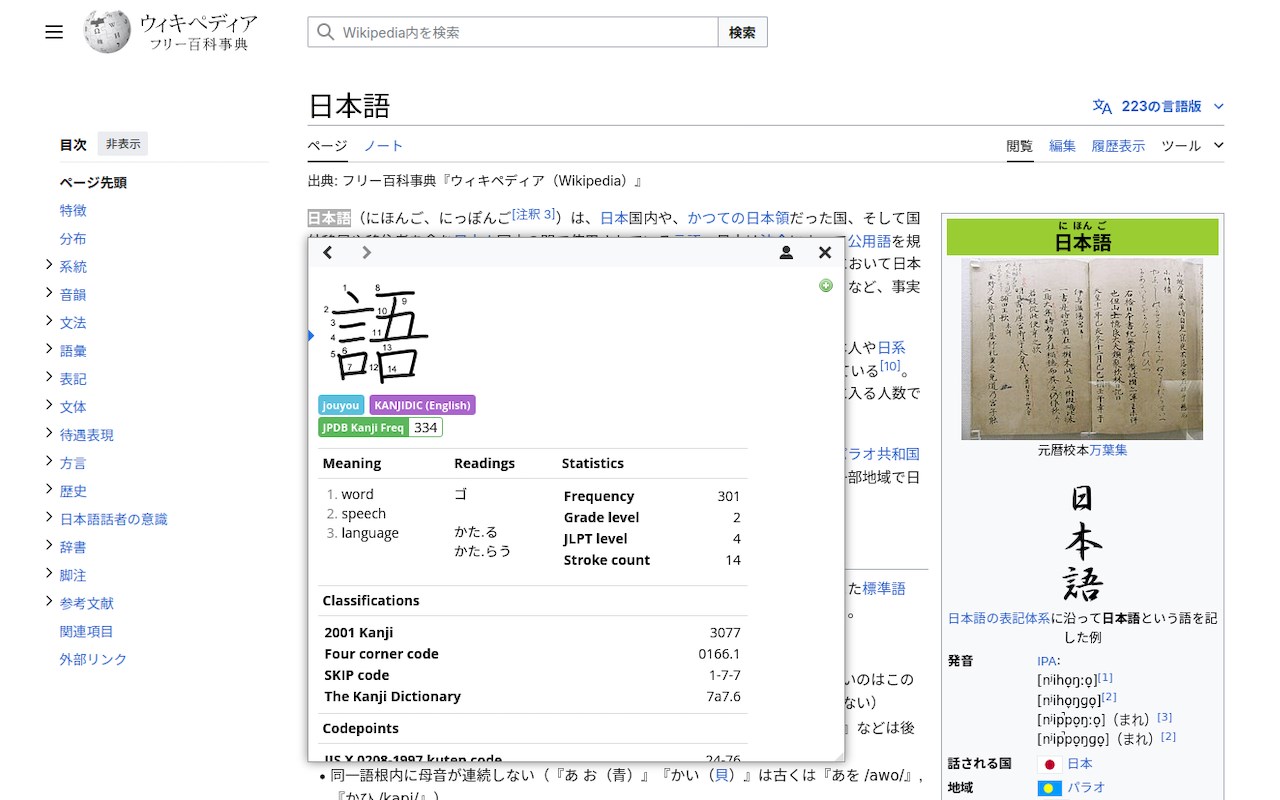Screen dimensions: 1280x800
Task: Open the ツール dropdown chevron
Action: coord(1218,145)
